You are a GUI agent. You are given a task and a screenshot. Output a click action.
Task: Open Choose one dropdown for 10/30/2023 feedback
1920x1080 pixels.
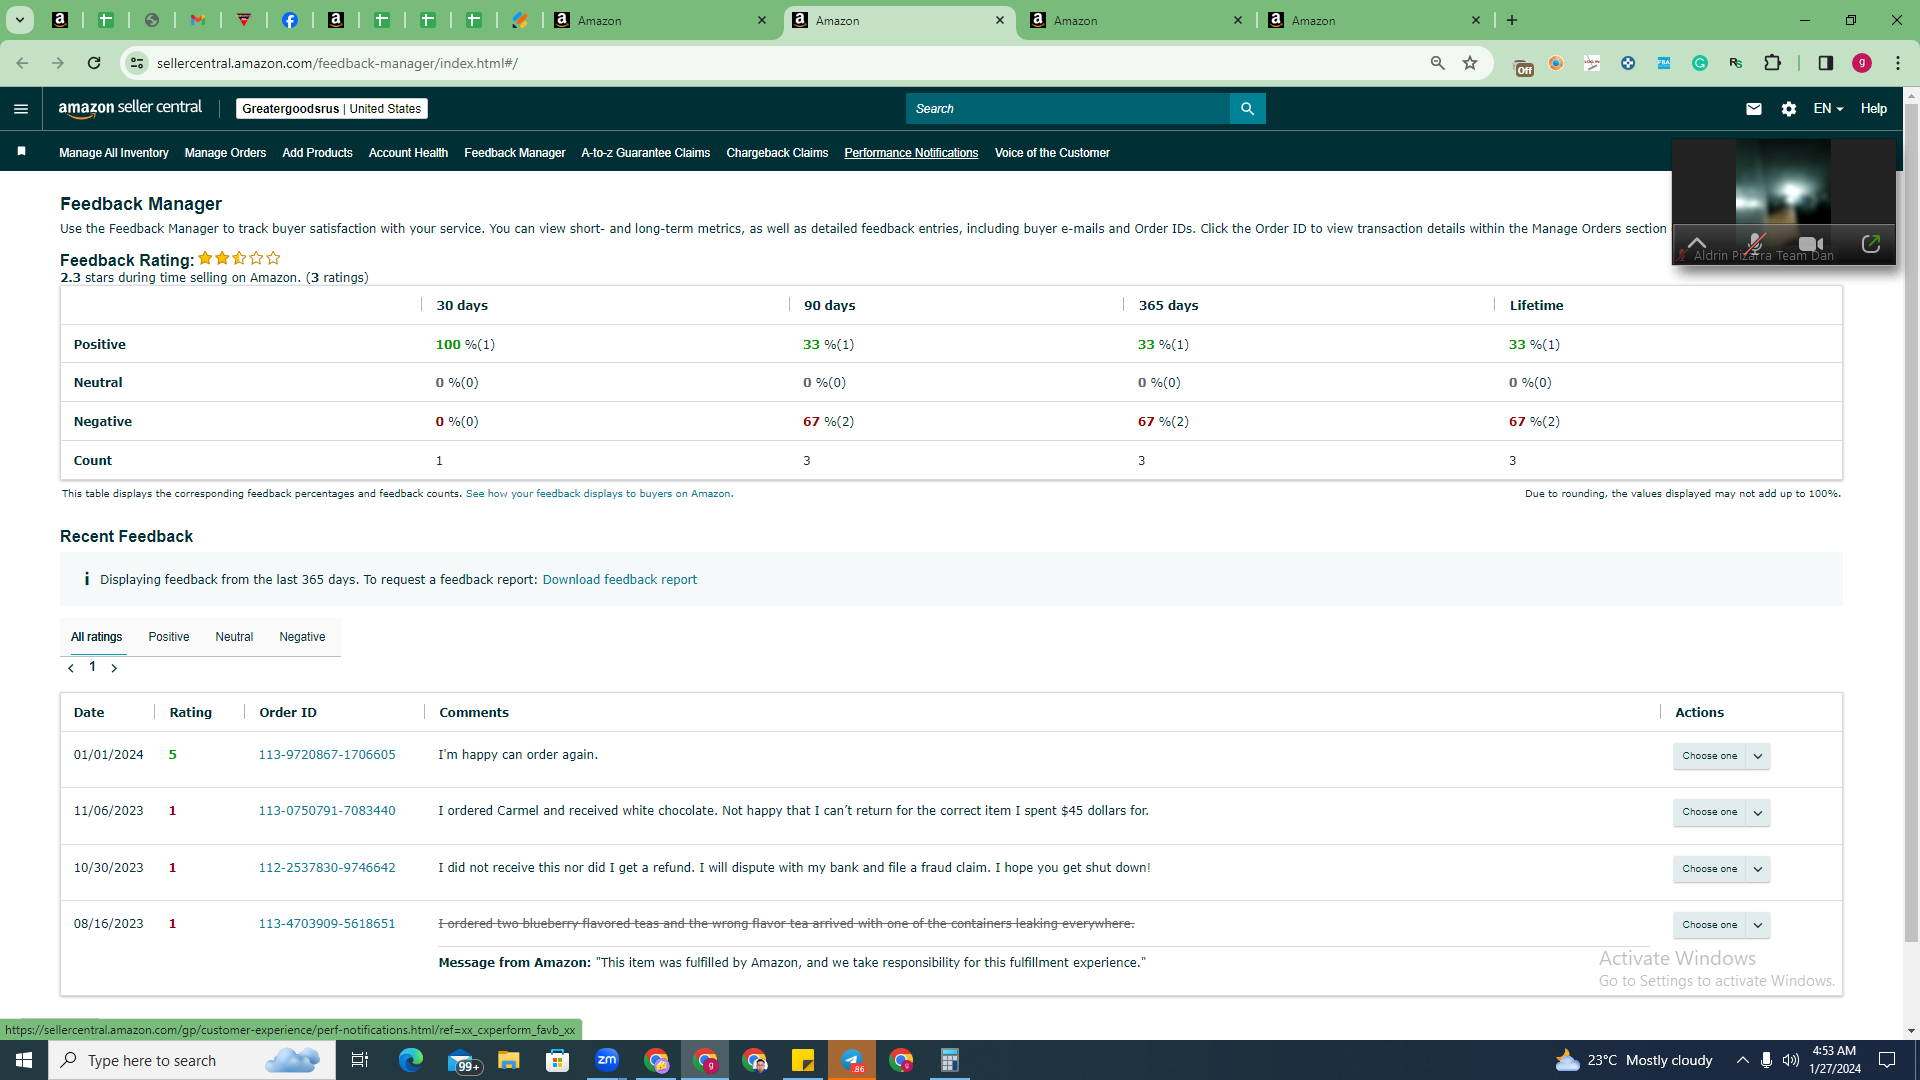(1721, 869)
